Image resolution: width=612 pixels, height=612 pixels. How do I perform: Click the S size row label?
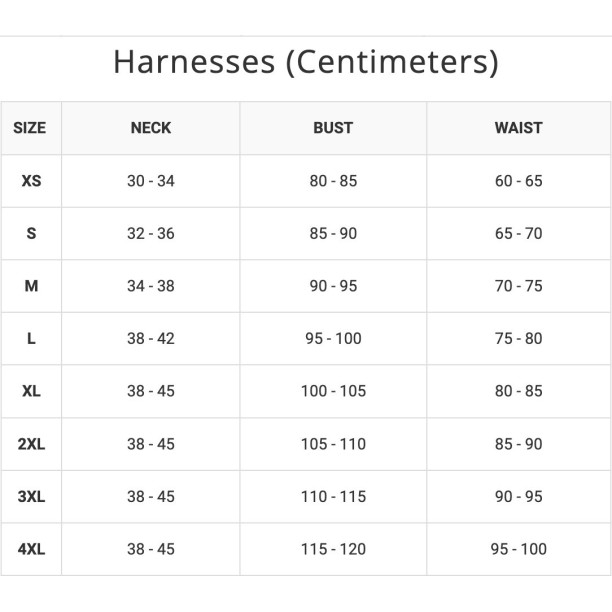pyautogui.click(x=31, y=233)
